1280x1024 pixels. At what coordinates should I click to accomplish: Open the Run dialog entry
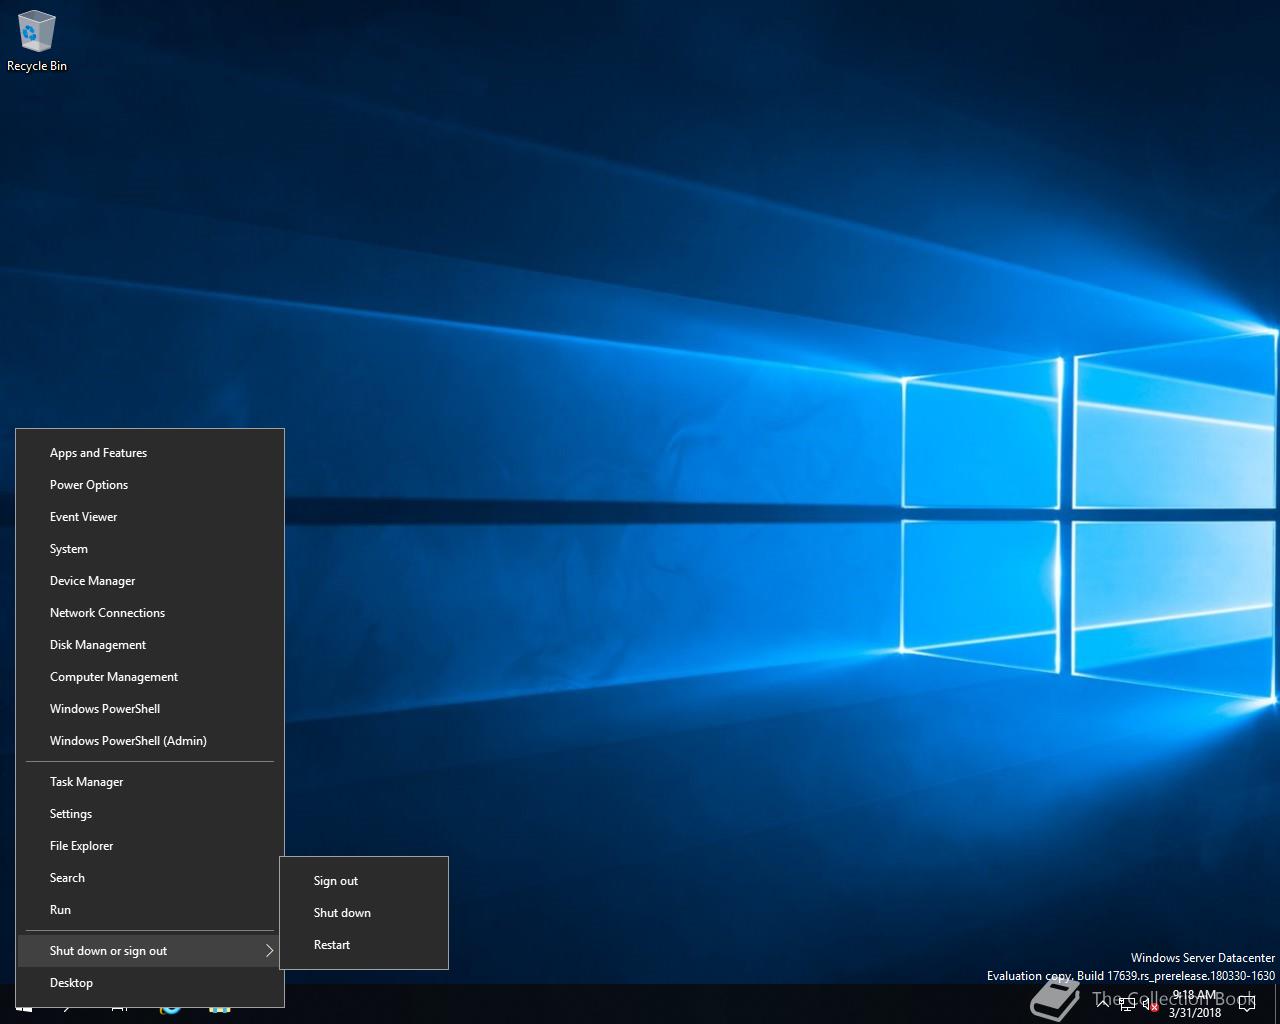click(x=150, y=910)
